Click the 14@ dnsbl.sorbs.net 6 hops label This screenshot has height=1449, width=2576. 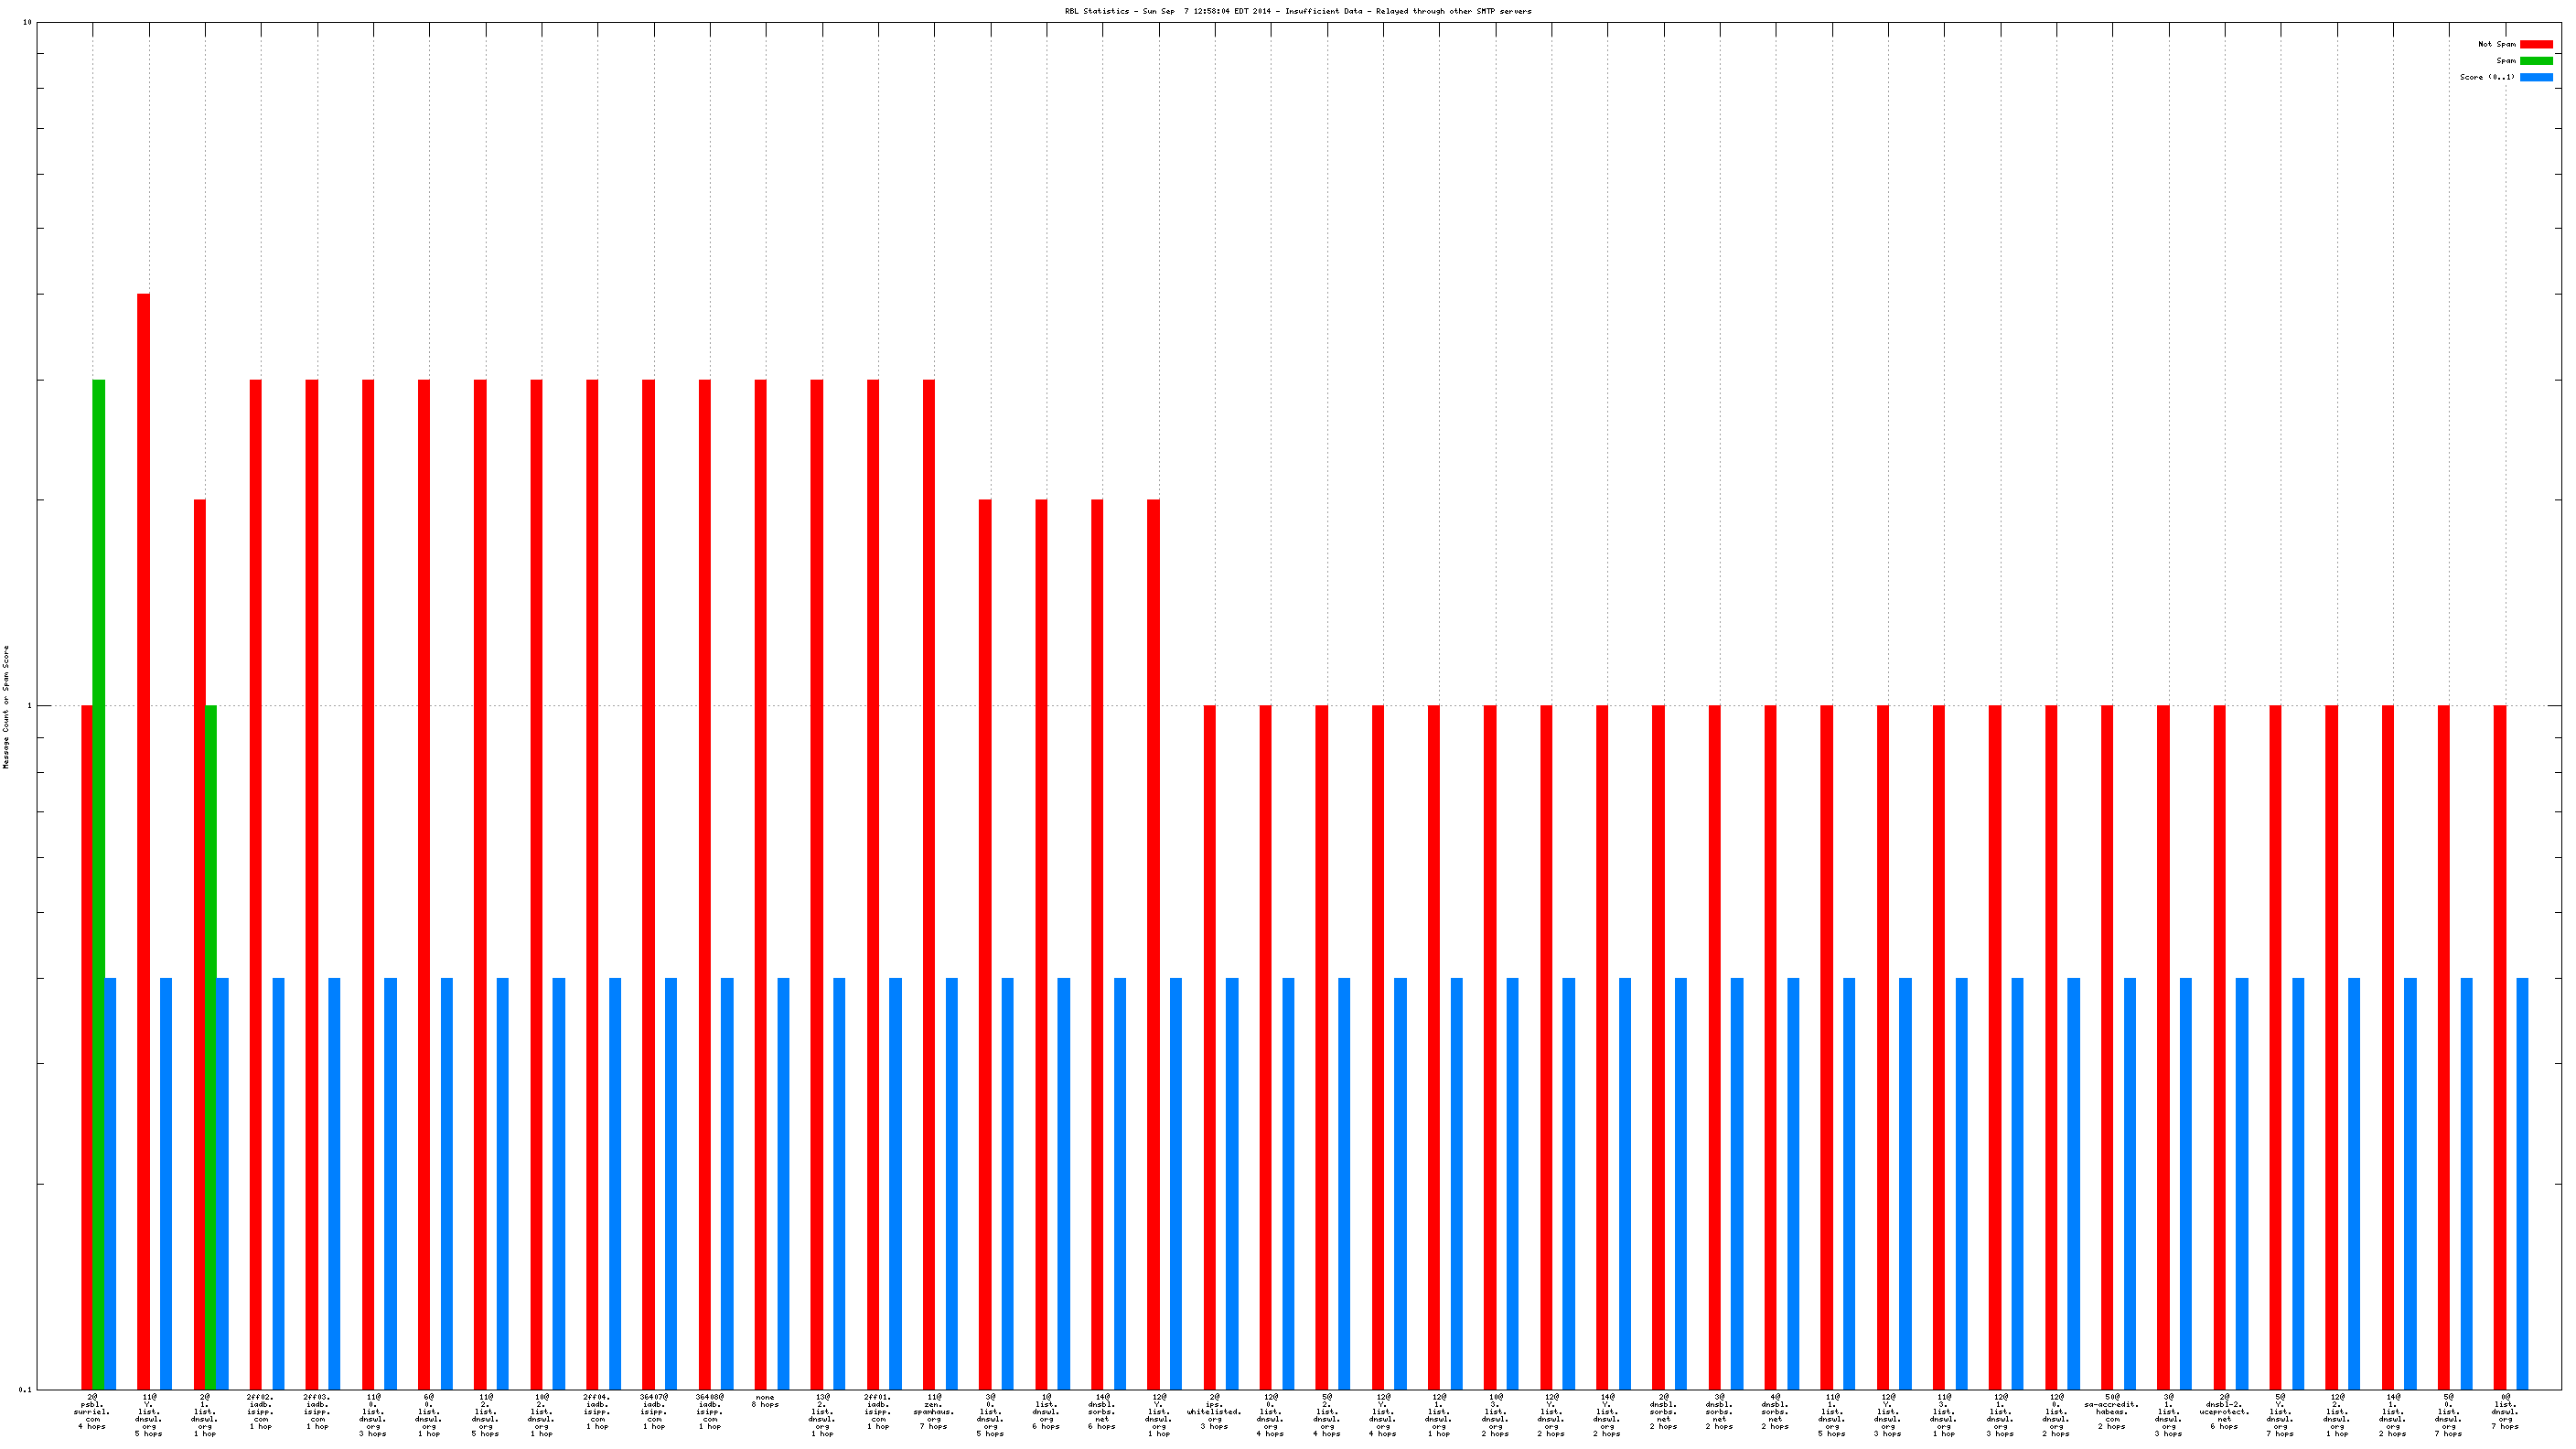click(1101, 1411)
